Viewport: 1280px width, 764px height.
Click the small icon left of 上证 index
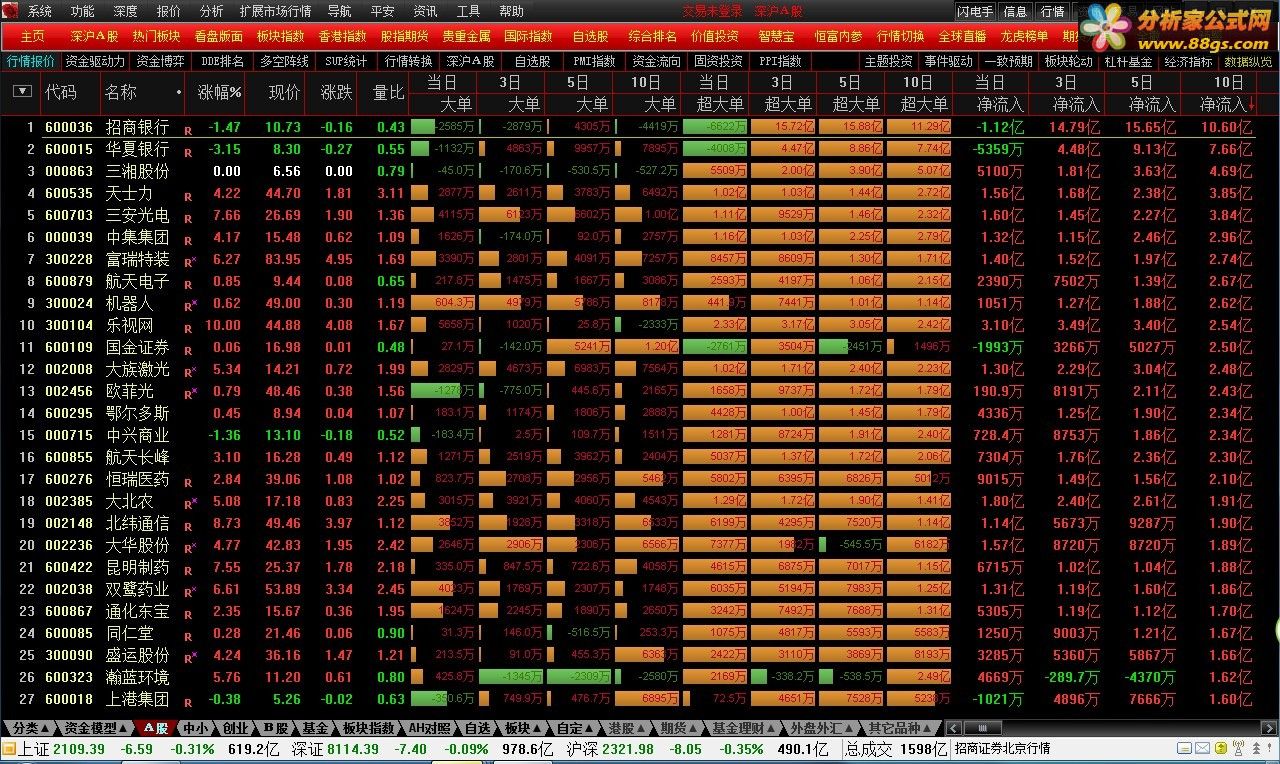click(8, 749)
